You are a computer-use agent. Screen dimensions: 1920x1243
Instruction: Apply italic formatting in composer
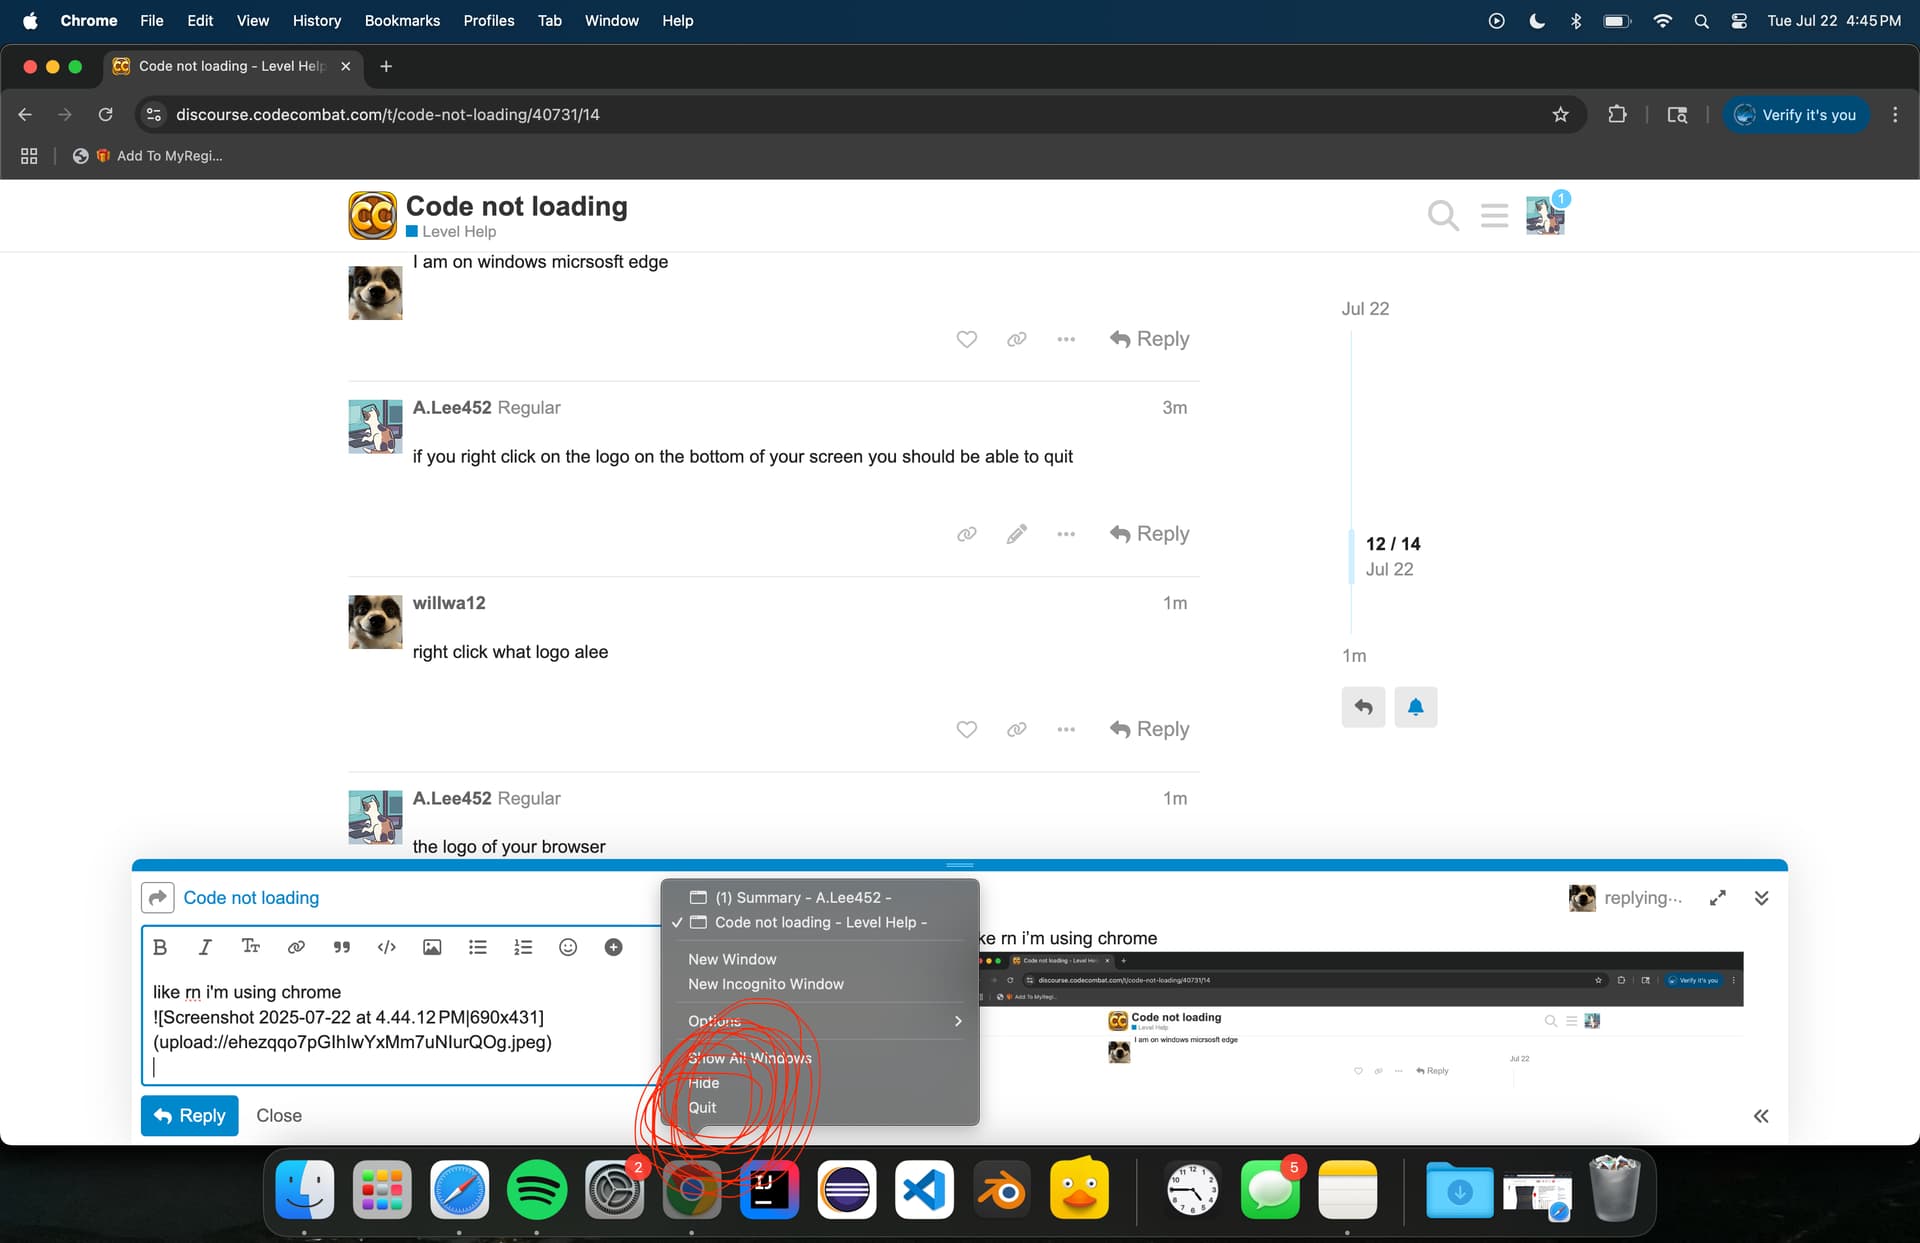tap(205, 947)
